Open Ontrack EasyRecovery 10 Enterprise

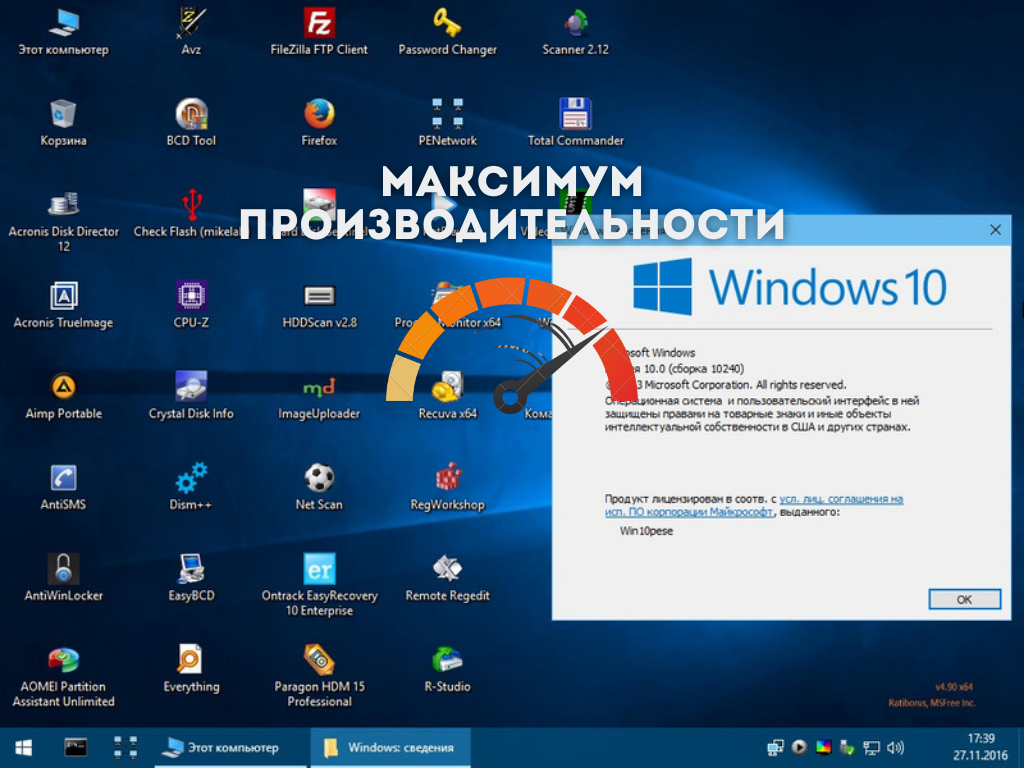point(319,585)
